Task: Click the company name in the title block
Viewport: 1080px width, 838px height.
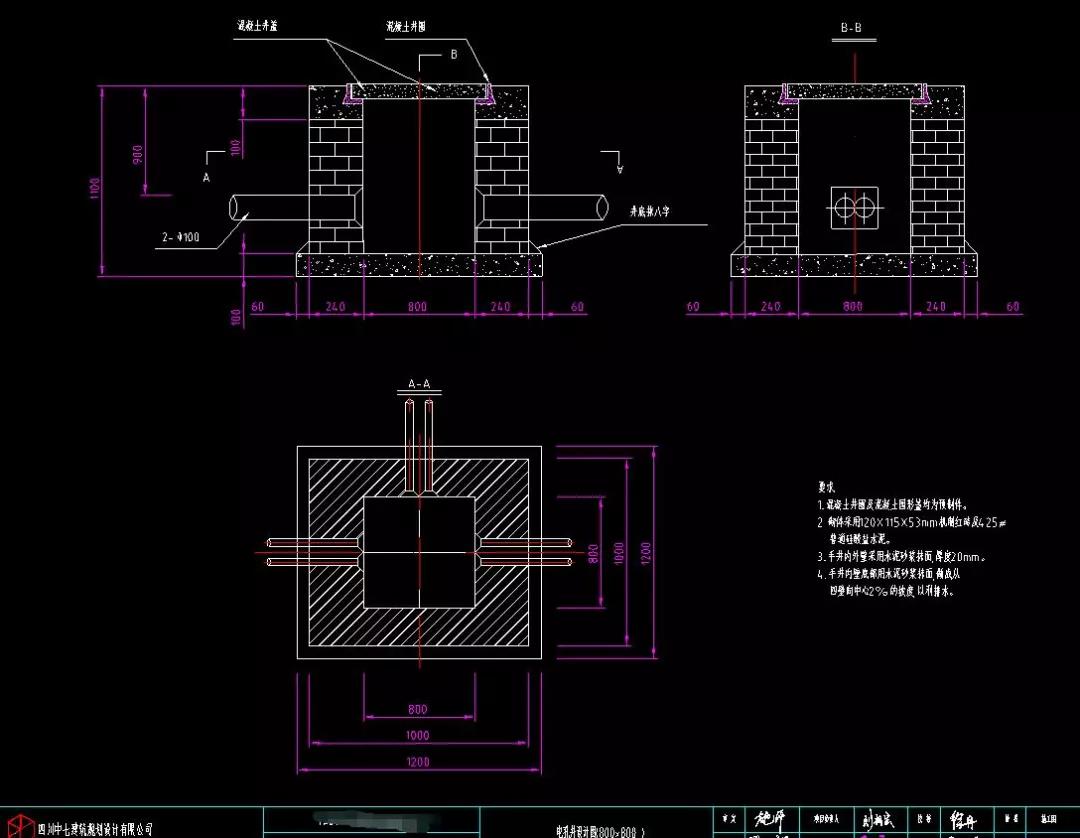Action: pos(95,828)
